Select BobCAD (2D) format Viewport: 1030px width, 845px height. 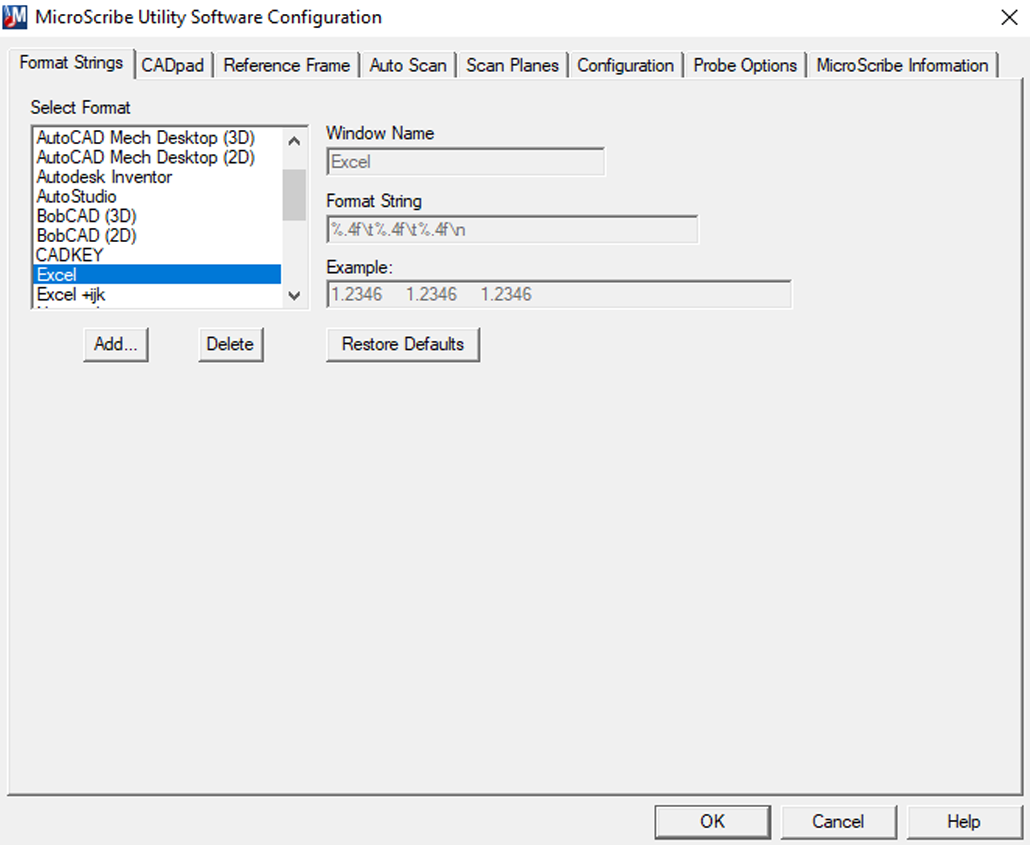(158, 235)
